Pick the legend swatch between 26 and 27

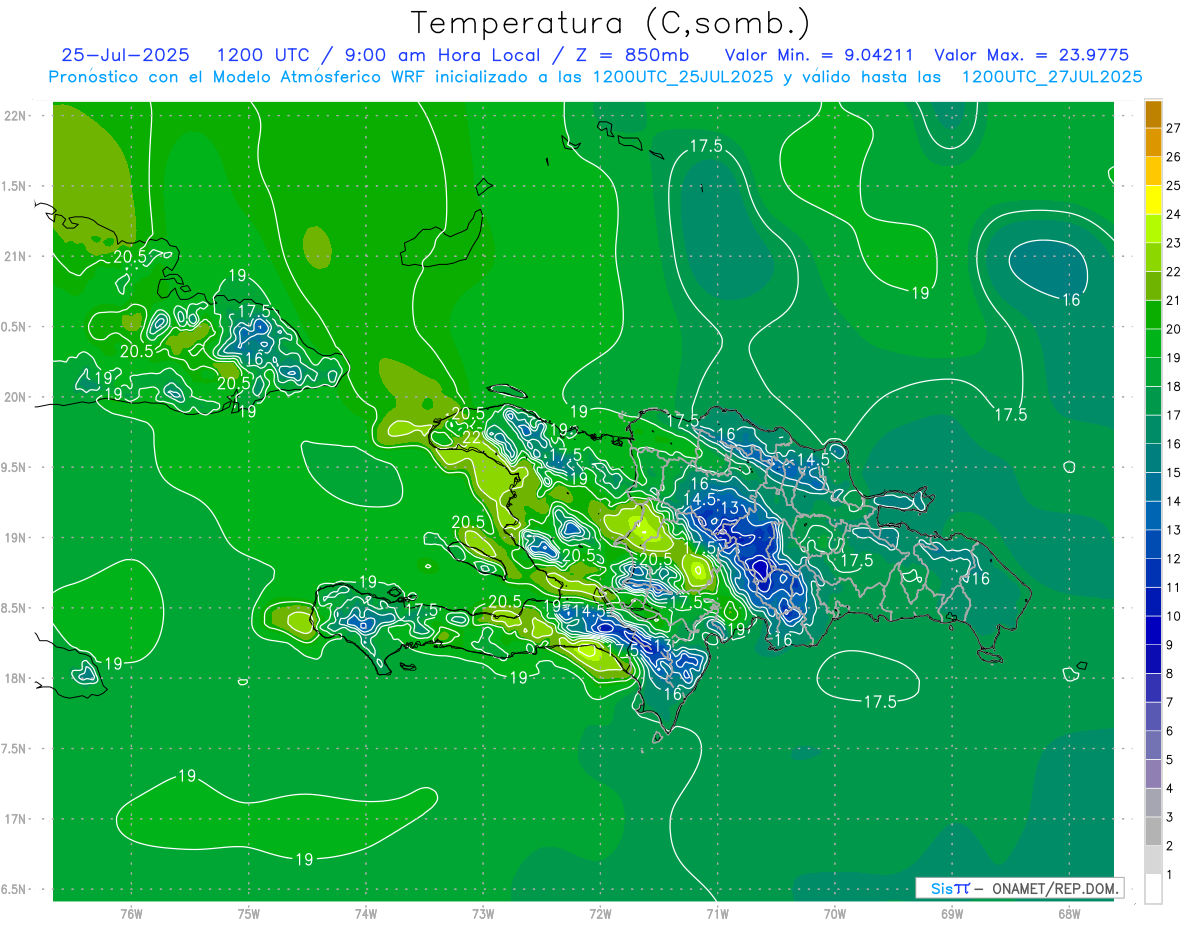pos(1153,142)
